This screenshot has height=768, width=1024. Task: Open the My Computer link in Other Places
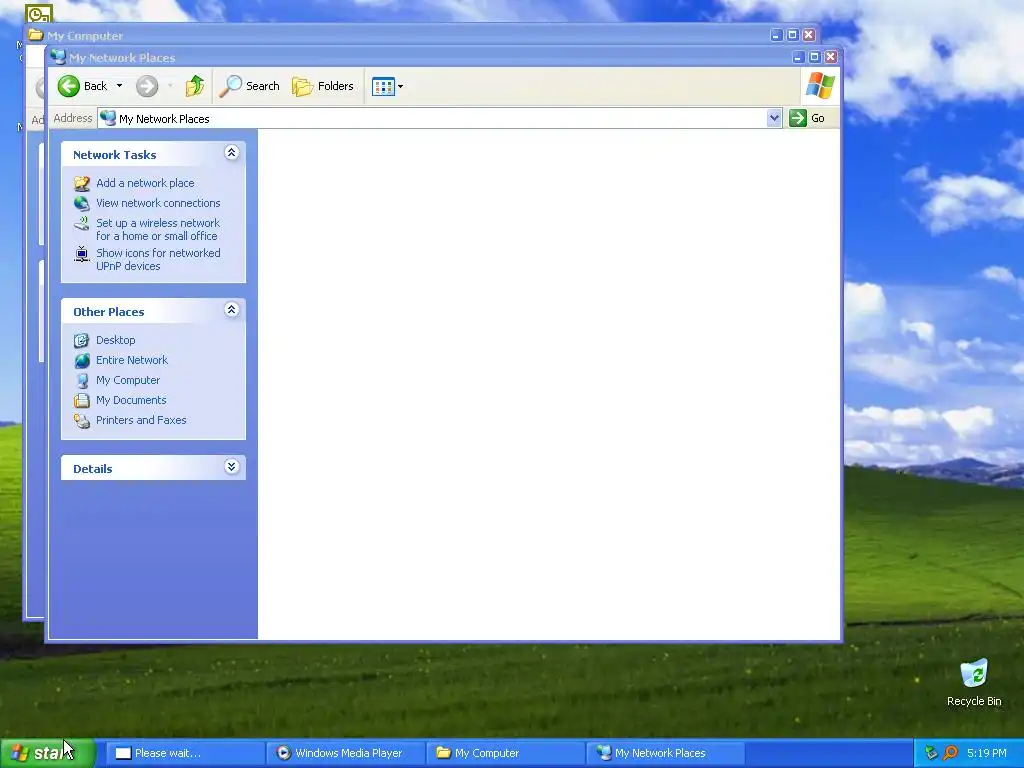click(128, 380)
